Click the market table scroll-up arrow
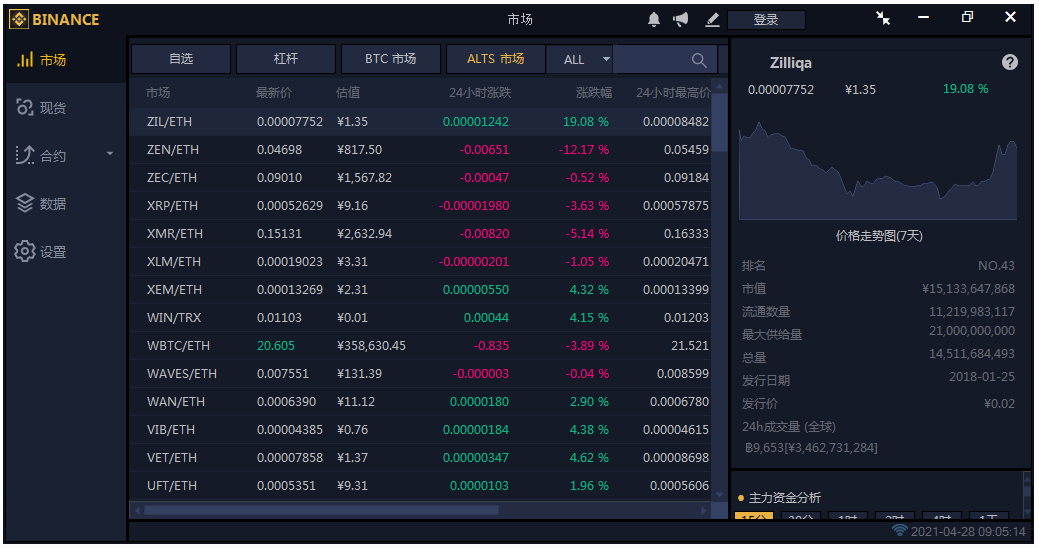Image resolution: width=1039 pixels, height=548 pixels. [720, 87]
